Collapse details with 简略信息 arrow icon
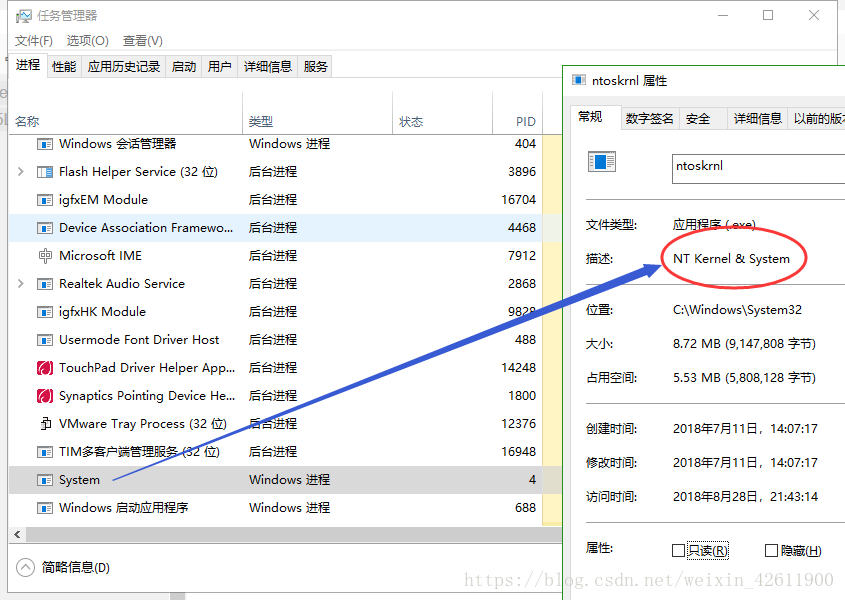 pos(25,568)
